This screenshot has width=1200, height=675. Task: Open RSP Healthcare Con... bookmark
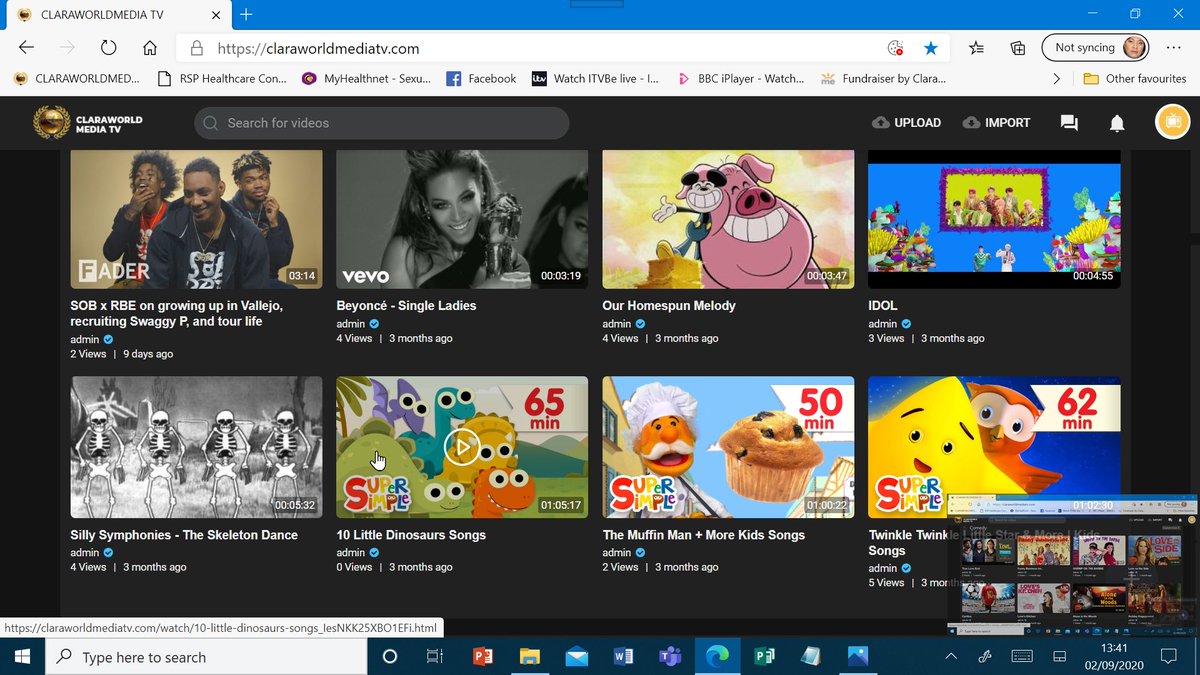pyautogui.click(x=222, y=78)
